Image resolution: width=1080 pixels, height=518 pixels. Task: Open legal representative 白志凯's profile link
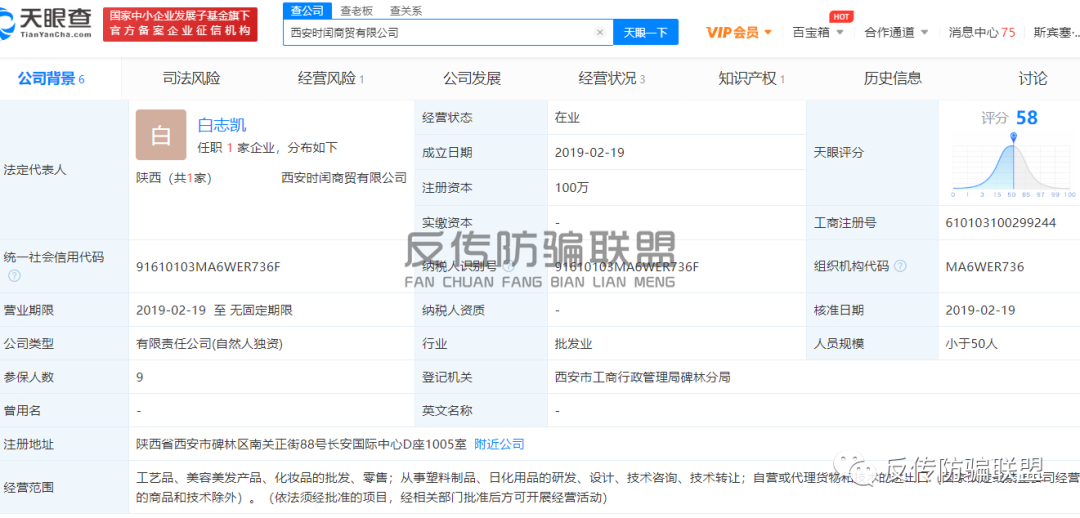222,125
